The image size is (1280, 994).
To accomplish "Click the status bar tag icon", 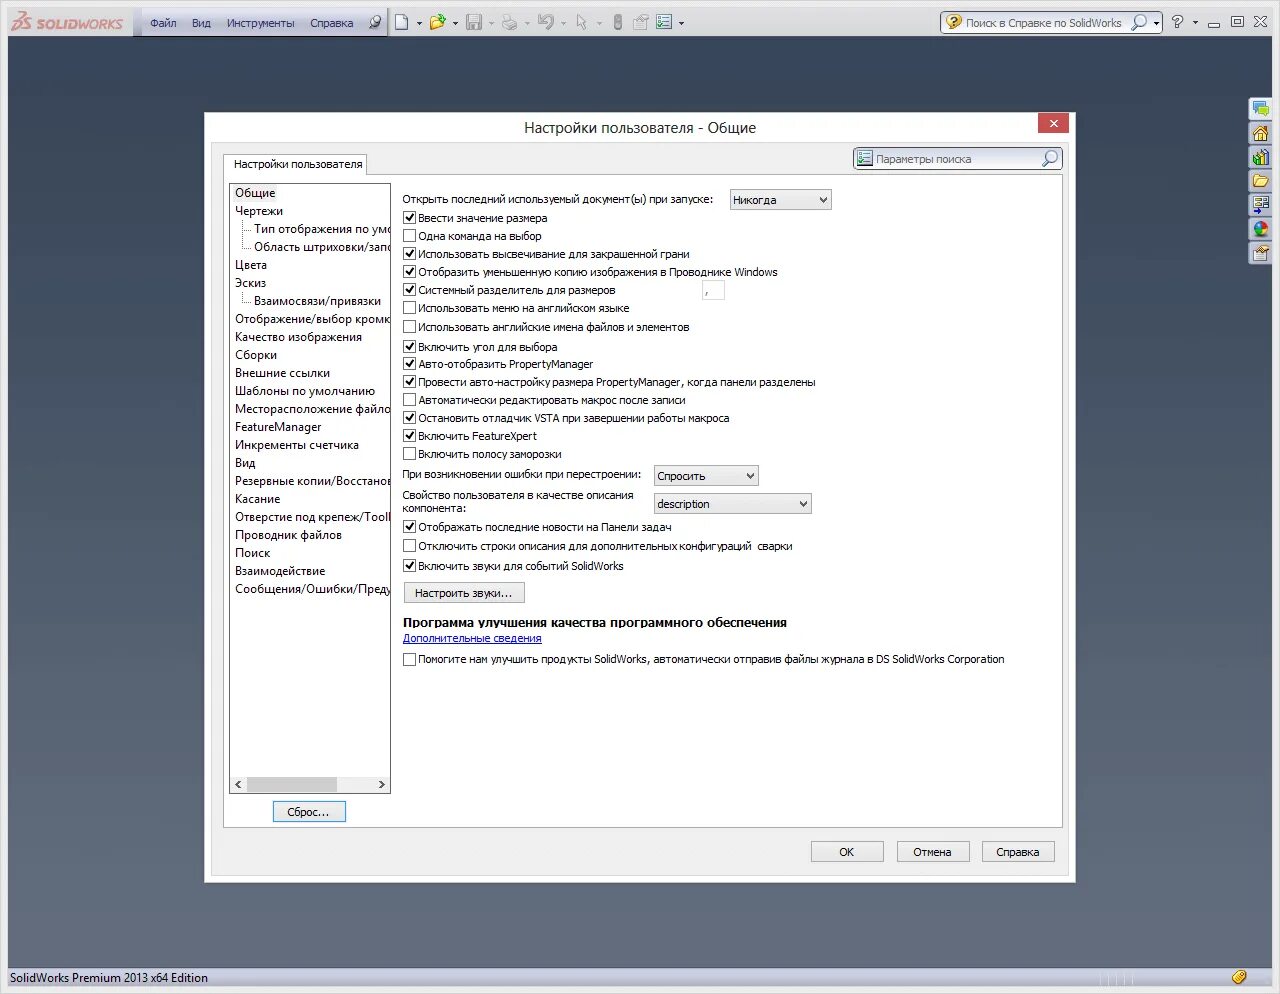I will (1239, 977).
